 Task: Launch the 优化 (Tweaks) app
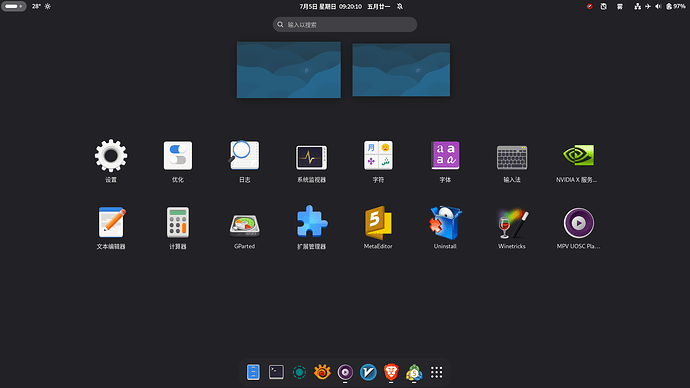click(x=178, y=156)
